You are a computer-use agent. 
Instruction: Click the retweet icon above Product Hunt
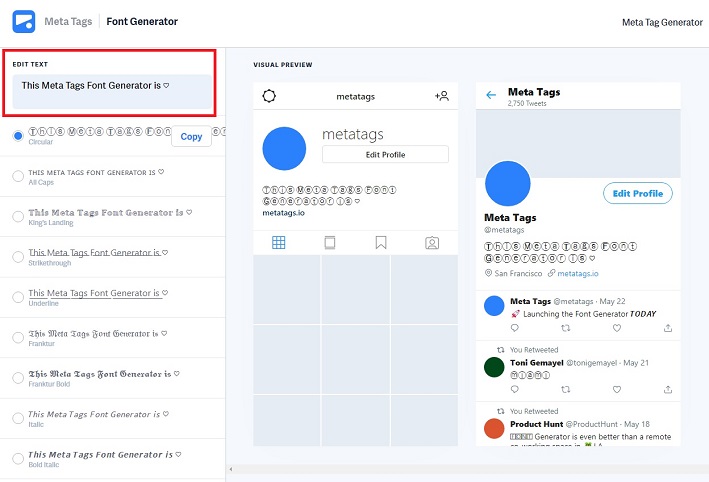pos(501,411)
